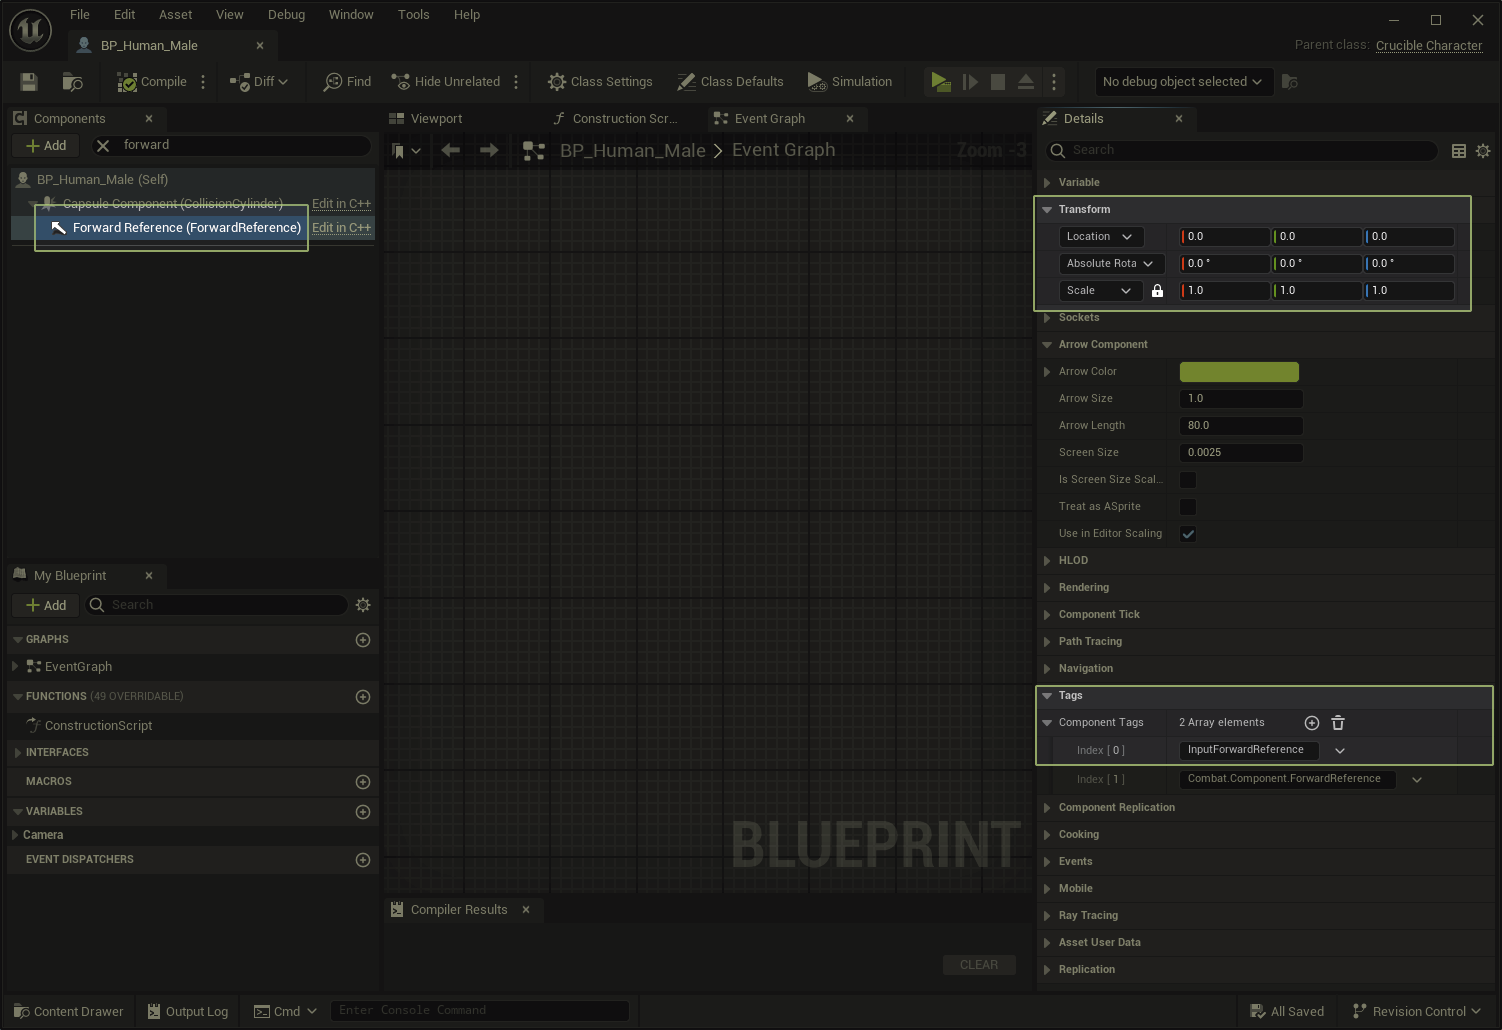1502x1030 pixels.
Task: Enable Is Screen Size Scaled checkbox
Action: [1188, 480]
